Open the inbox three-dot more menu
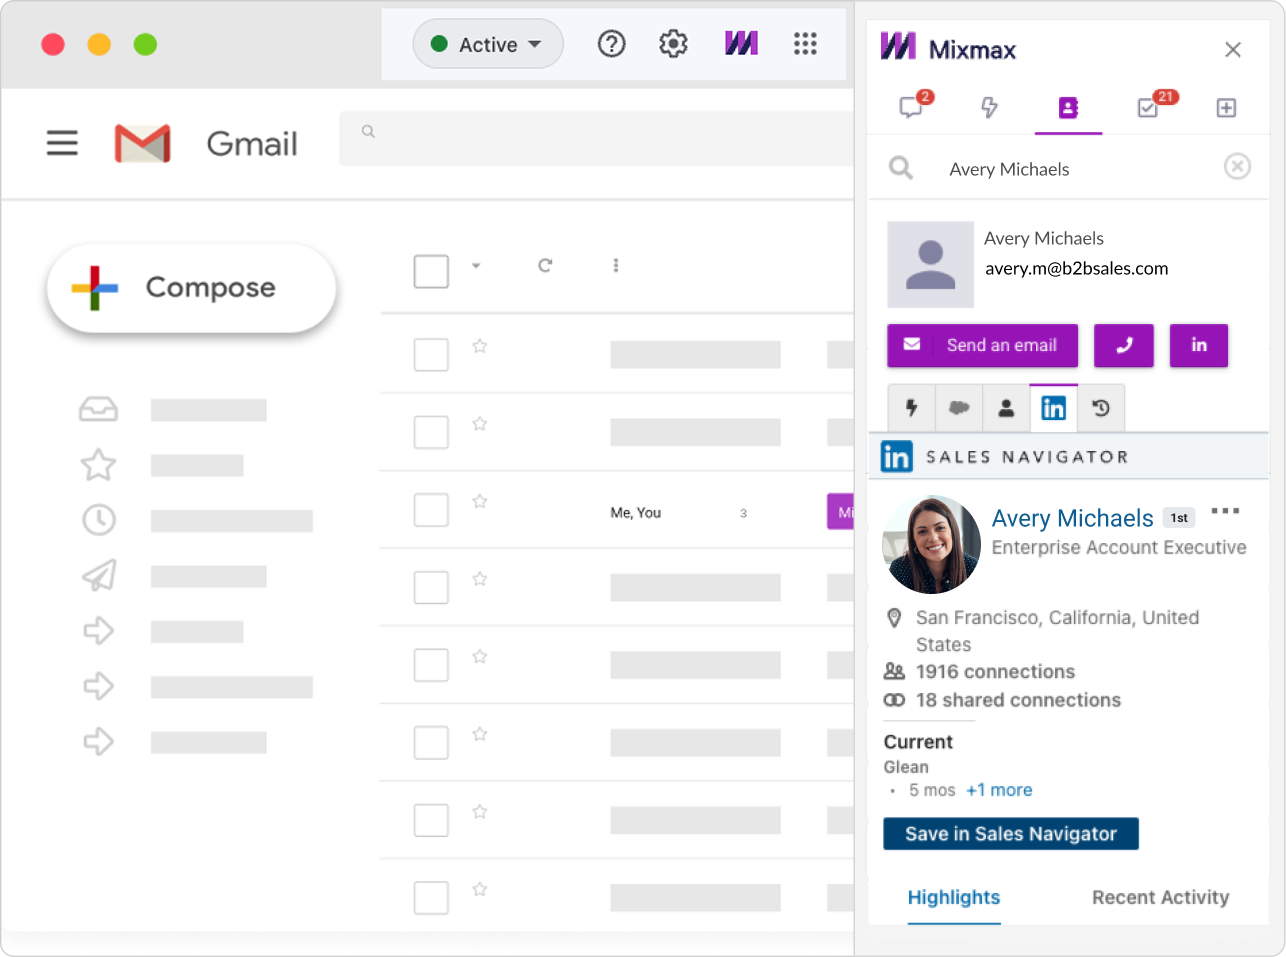This screenshot has height=957, width=1286. tap(616, 265)
